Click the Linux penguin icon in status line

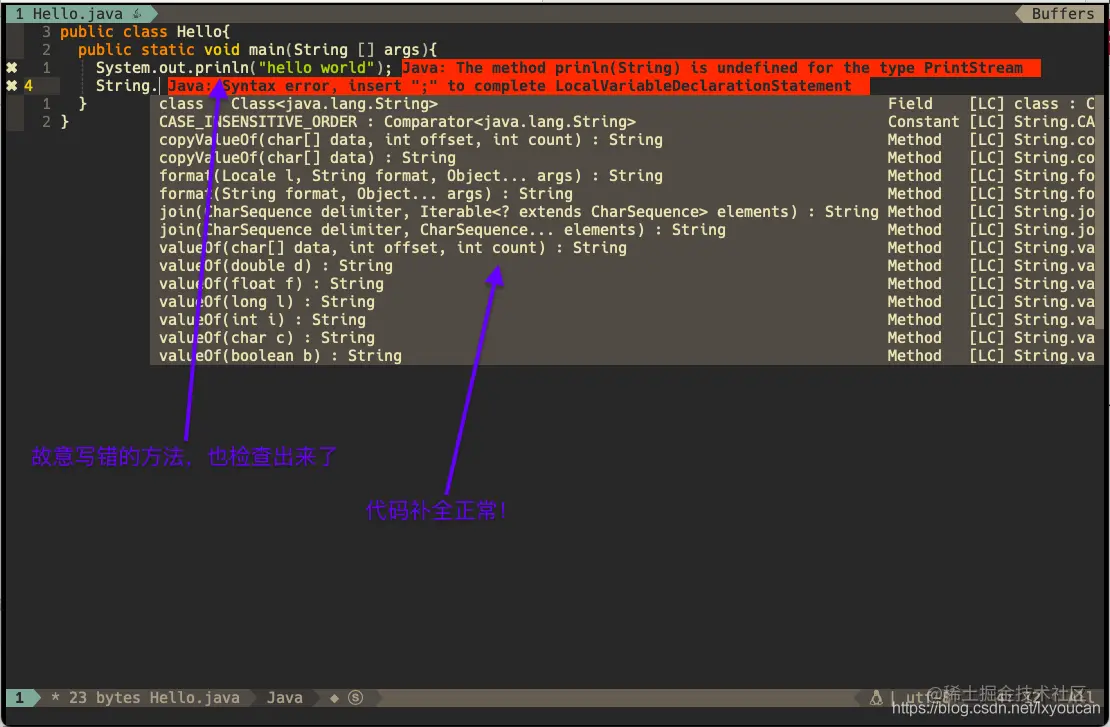tap(876, 698)
